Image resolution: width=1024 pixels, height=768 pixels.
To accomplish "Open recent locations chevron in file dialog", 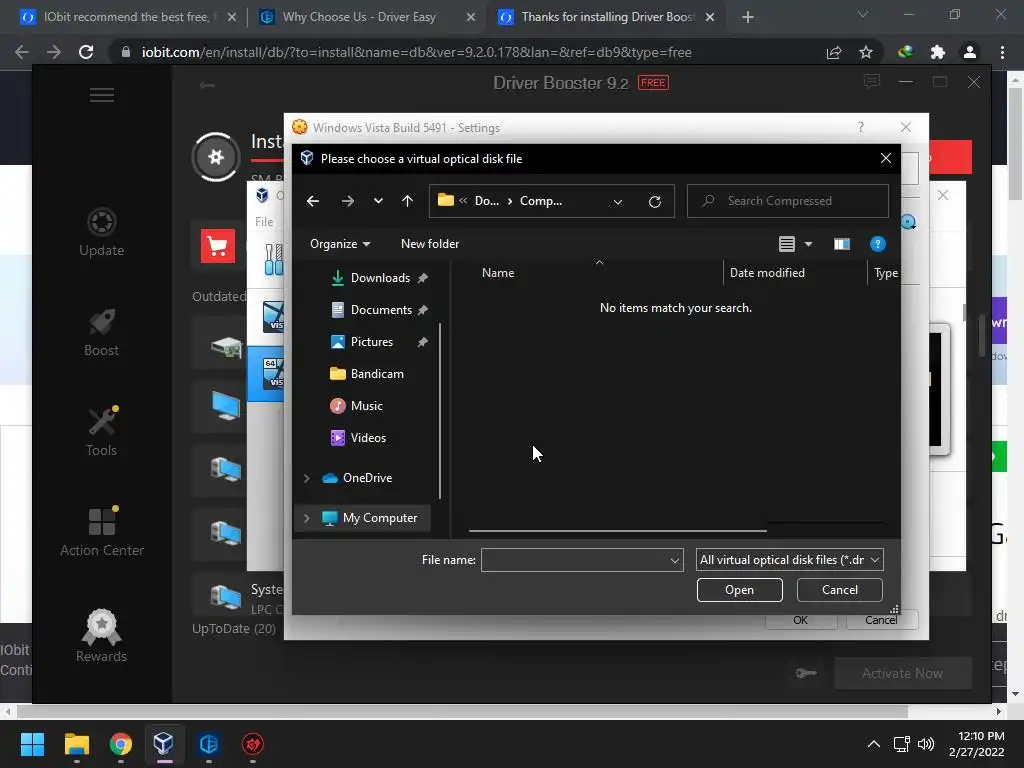I will (x=378, y=201).
